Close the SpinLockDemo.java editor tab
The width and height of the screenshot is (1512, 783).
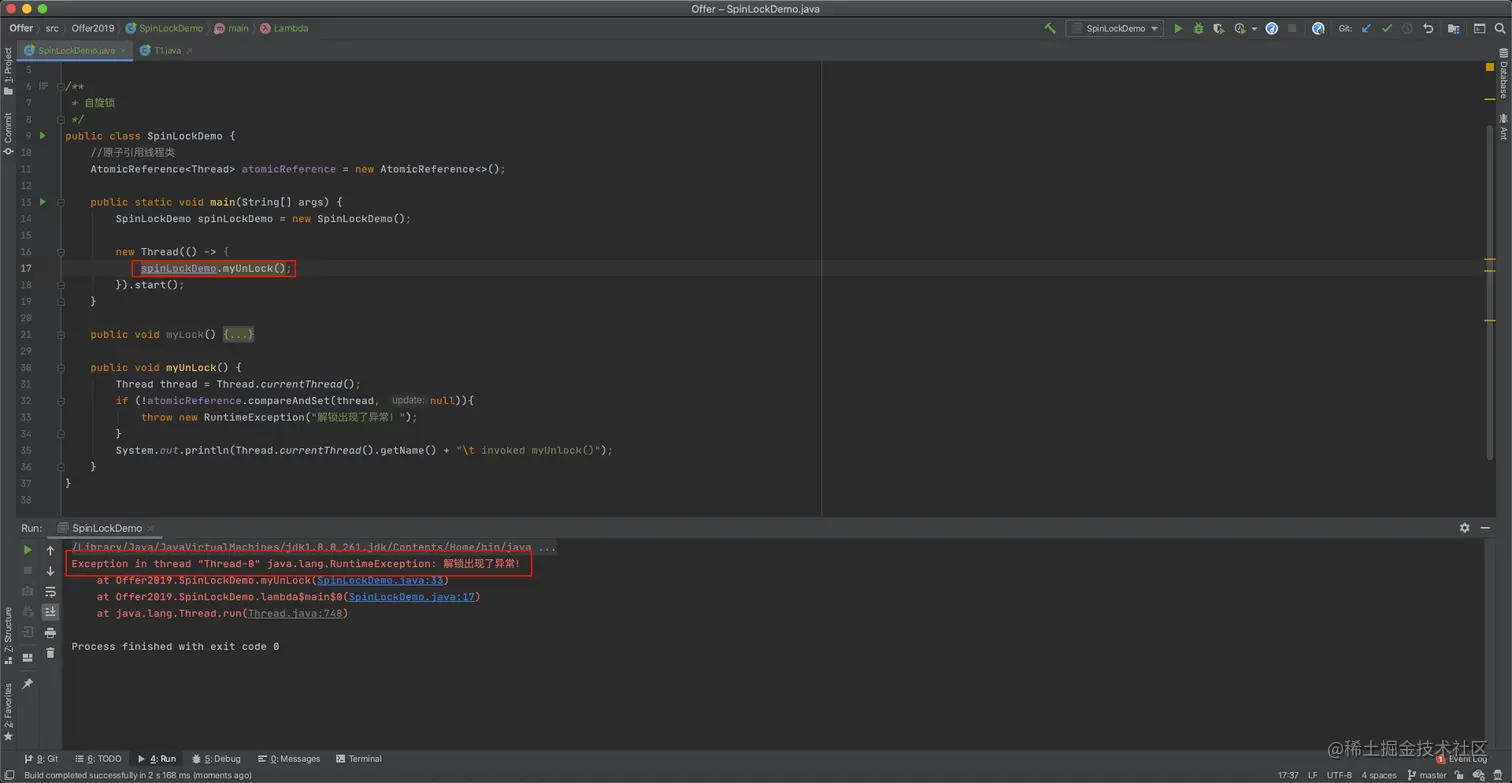click(124, 50)
